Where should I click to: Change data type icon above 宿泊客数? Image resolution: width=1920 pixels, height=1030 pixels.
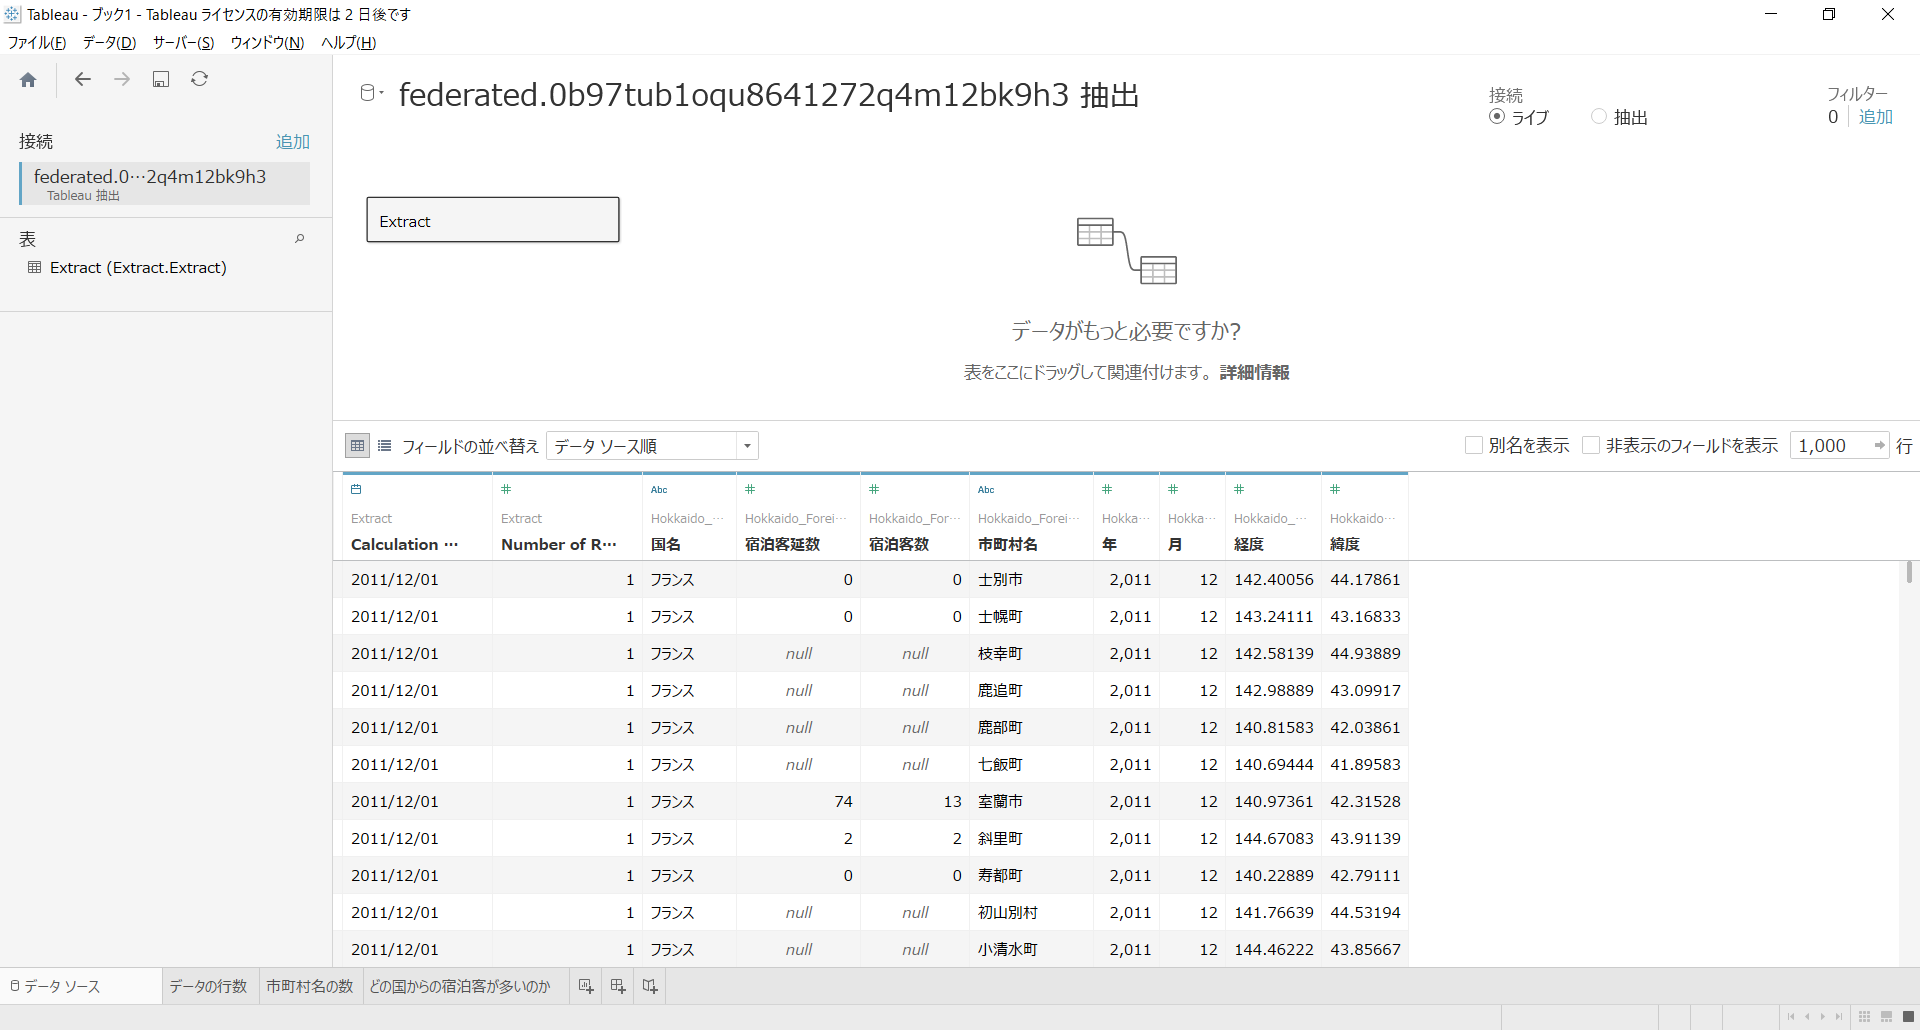click(874, 489)
